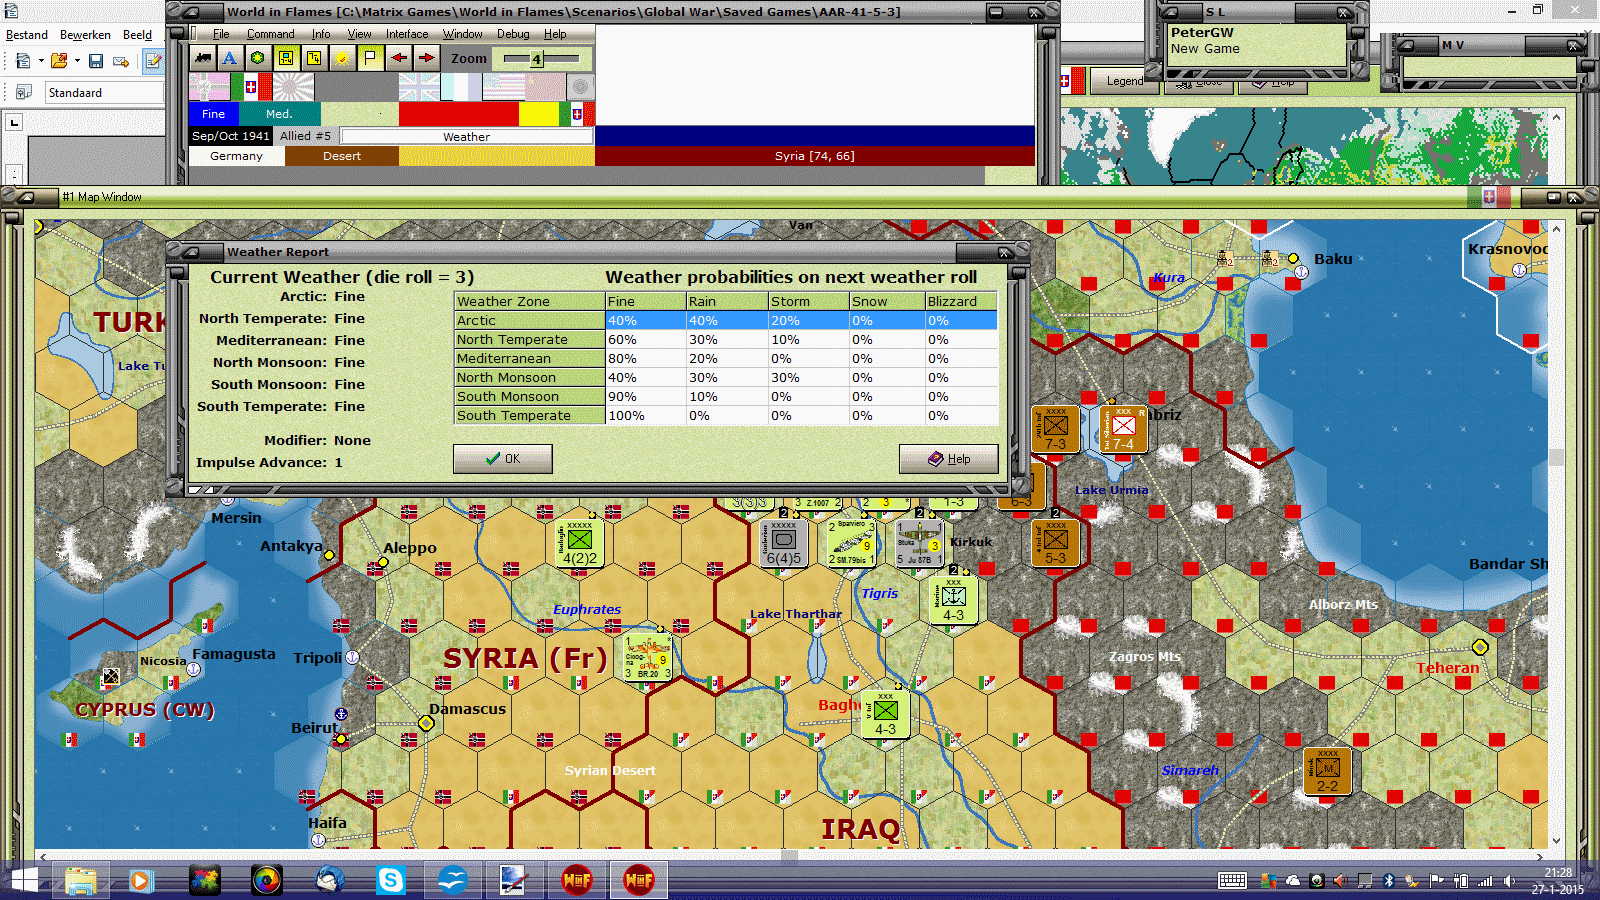Click the green hex toolbar icon
Screen dimensions: 1600x900
(x=258, y=58)
